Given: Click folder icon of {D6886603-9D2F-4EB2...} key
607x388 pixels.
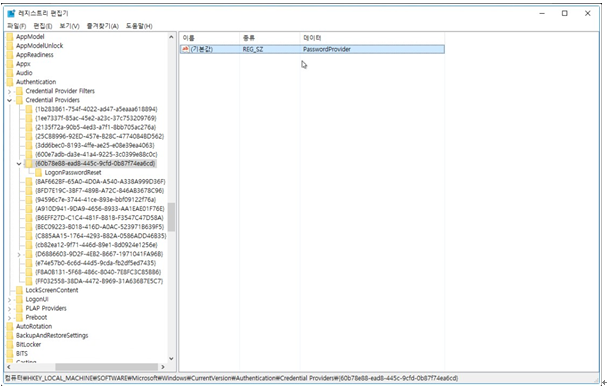Looking at the screenshot, I should point(29,254).
